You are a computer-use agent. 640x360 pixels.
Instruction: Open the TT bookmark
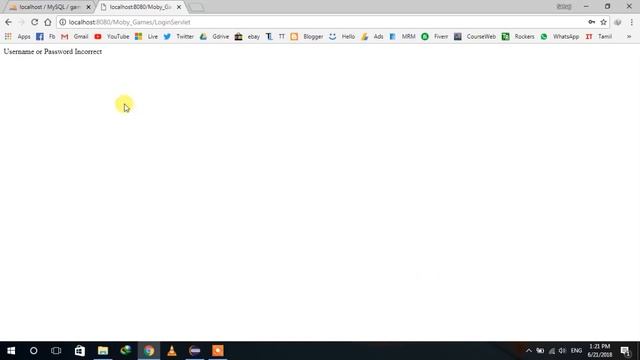click(x=275, y=36)
